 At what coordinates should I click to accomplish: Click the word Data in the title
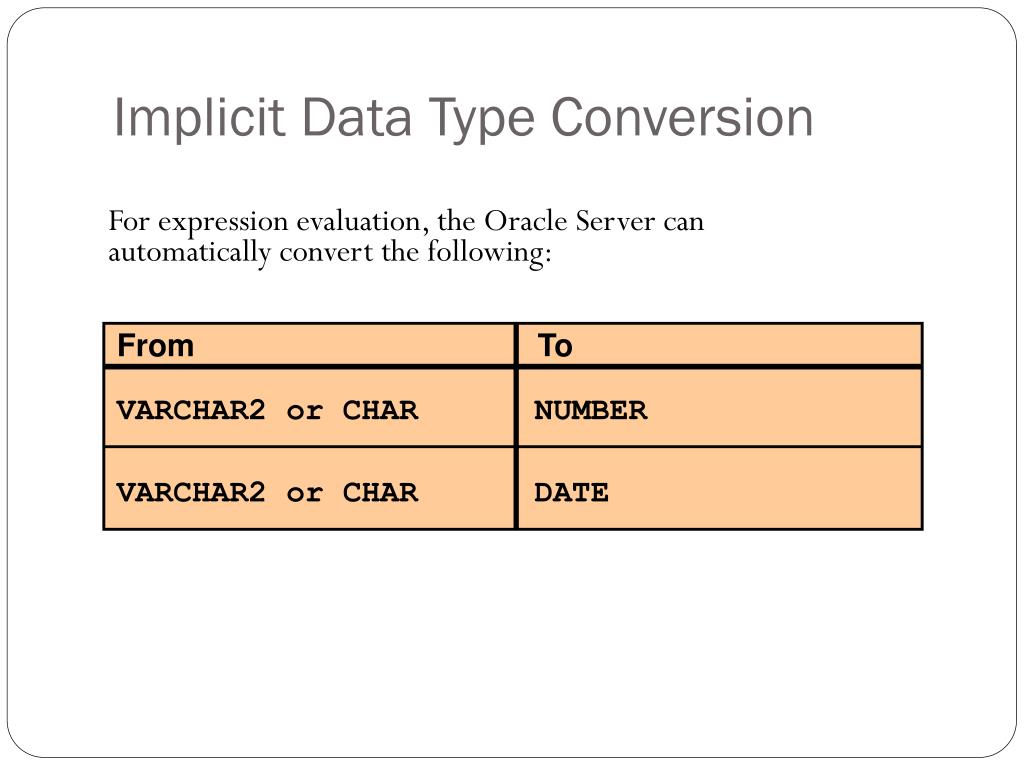357,117
